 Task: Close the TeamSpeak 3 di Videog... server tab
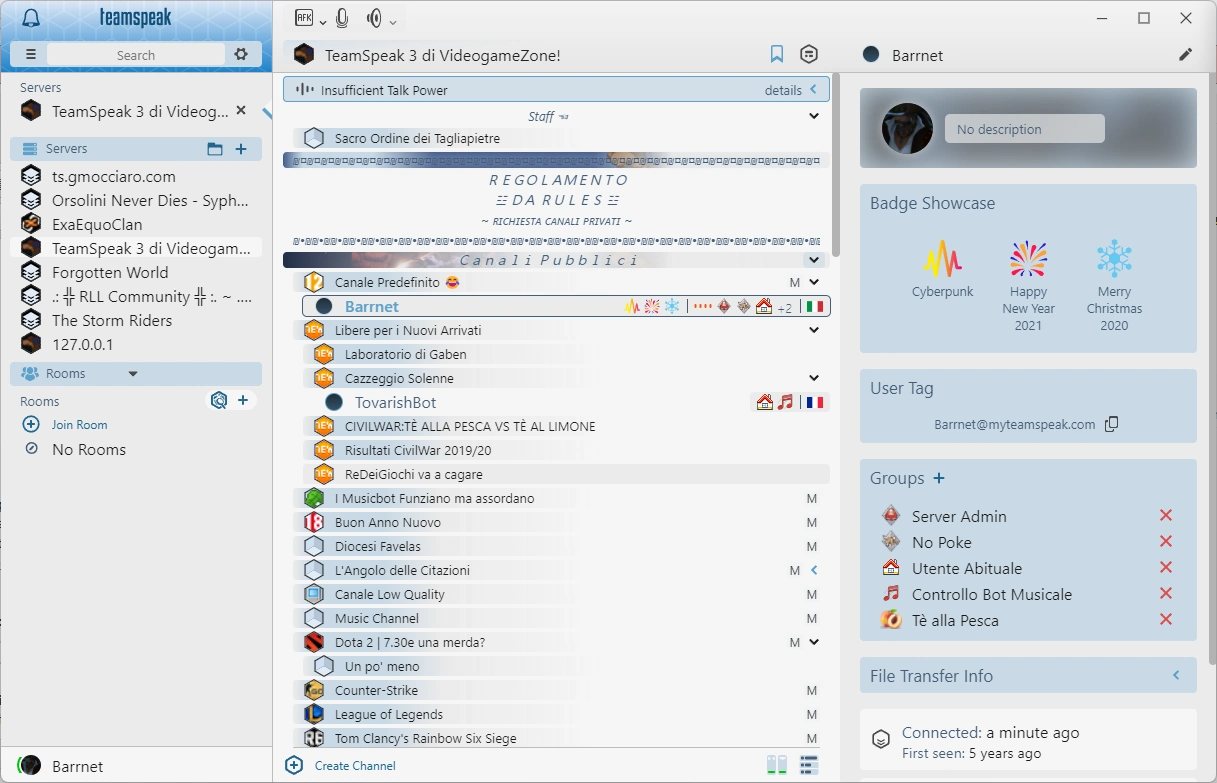[x=240, y=111]
